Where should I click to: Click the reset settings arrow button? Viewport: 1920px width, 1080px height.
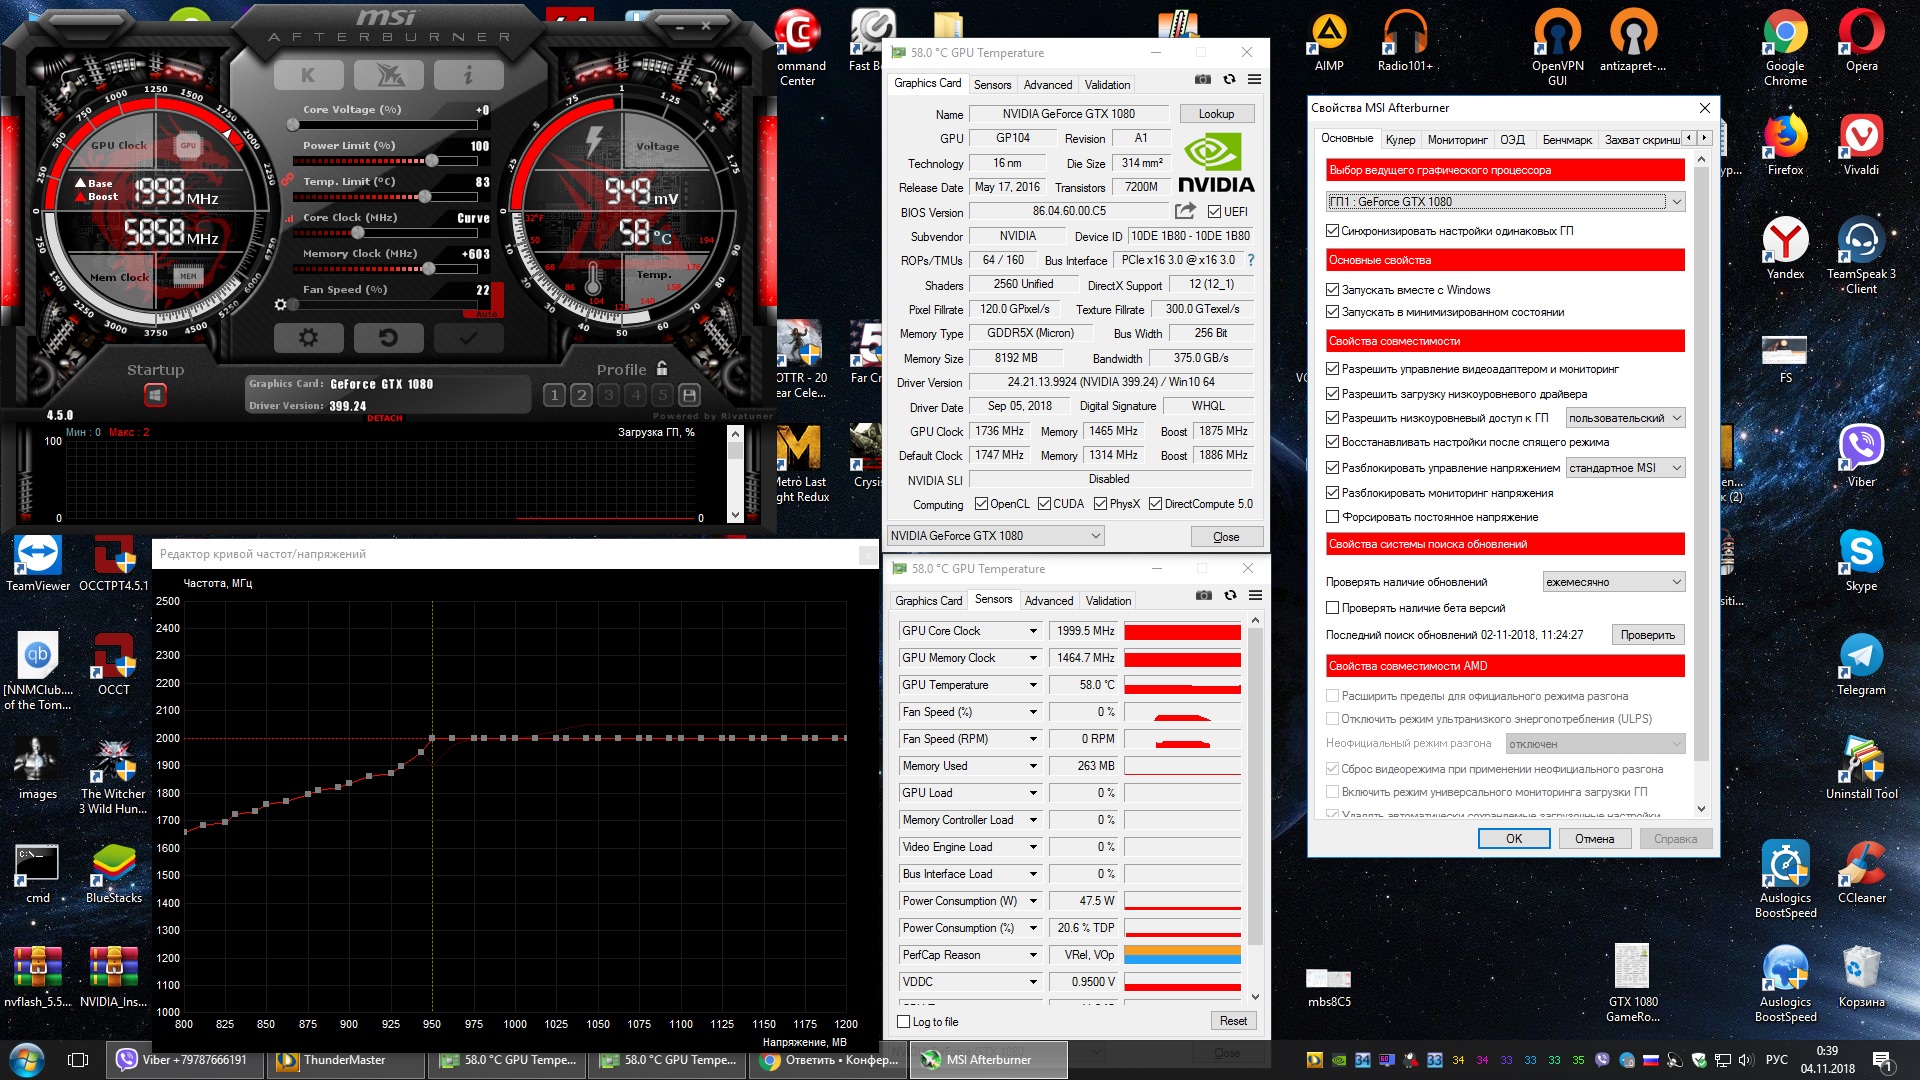click(x=388, y=338)
